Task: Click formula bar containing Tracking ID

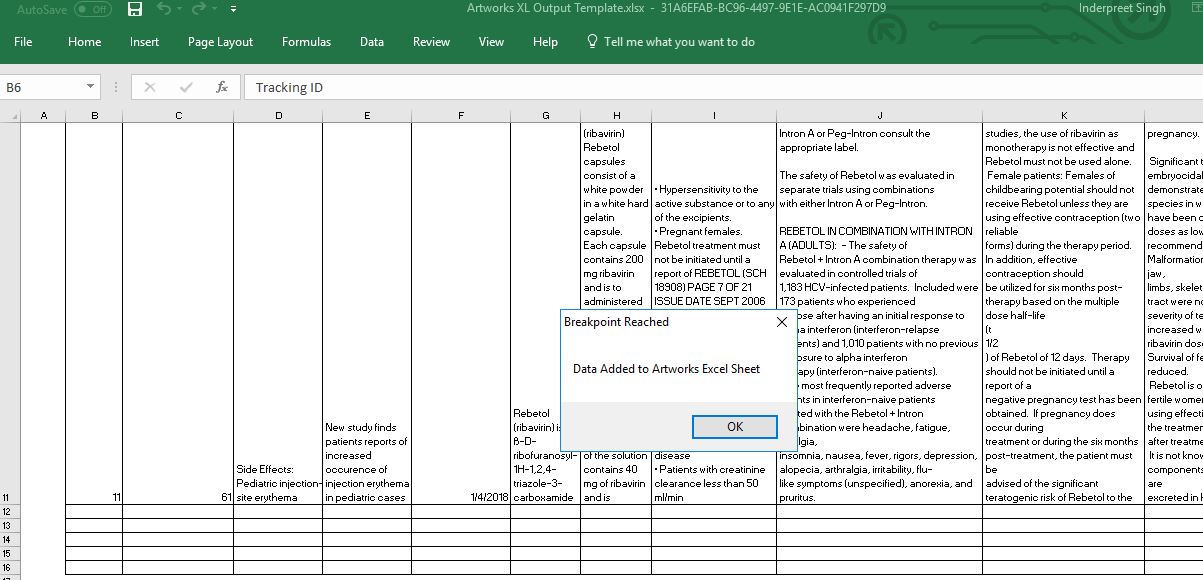Action: 722,87
